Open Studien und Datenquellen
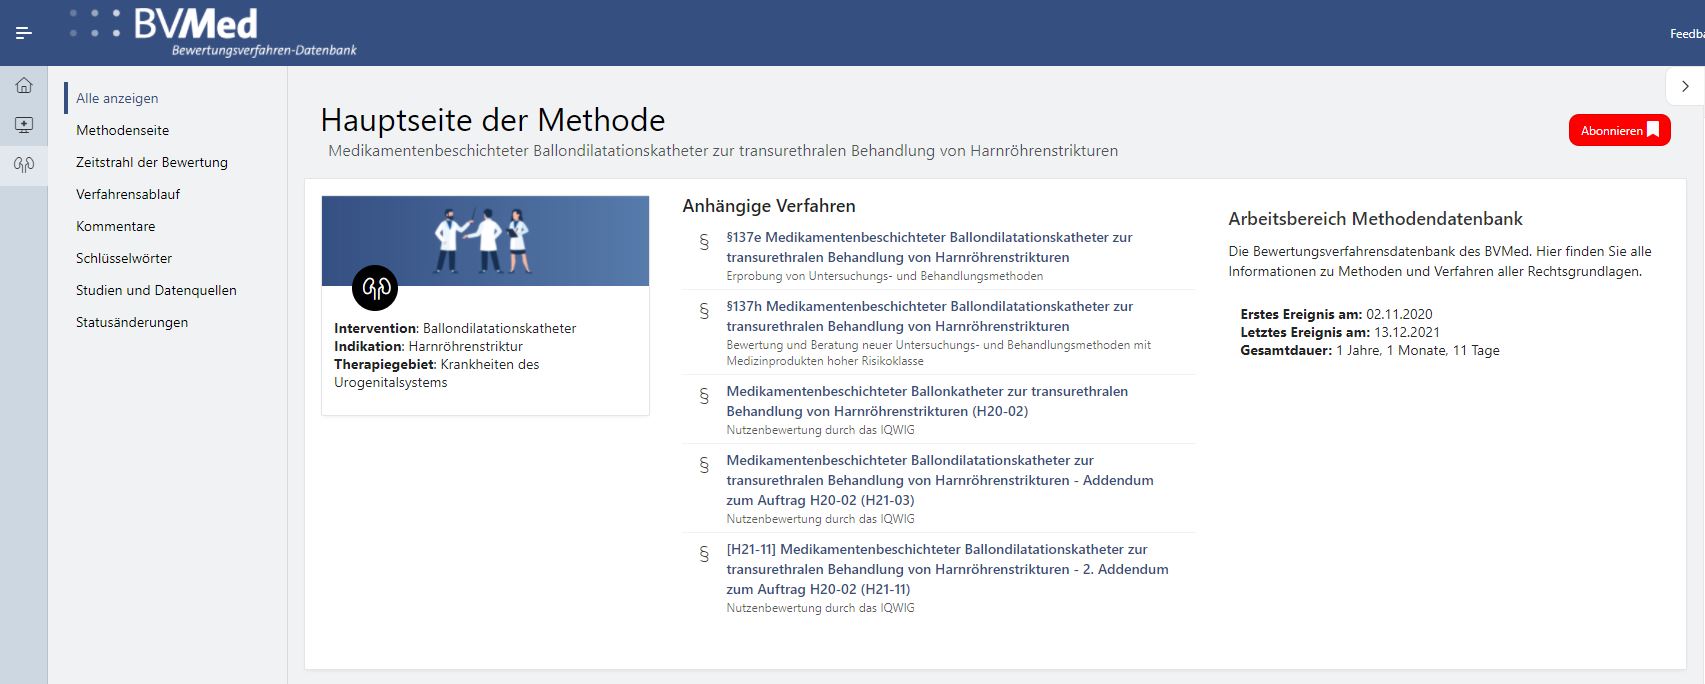Viewport: 1705px width, 684px height. coord(156,290)
